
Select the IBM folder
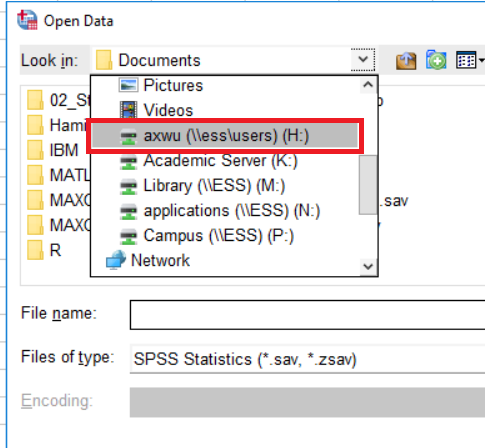point(53,150)
